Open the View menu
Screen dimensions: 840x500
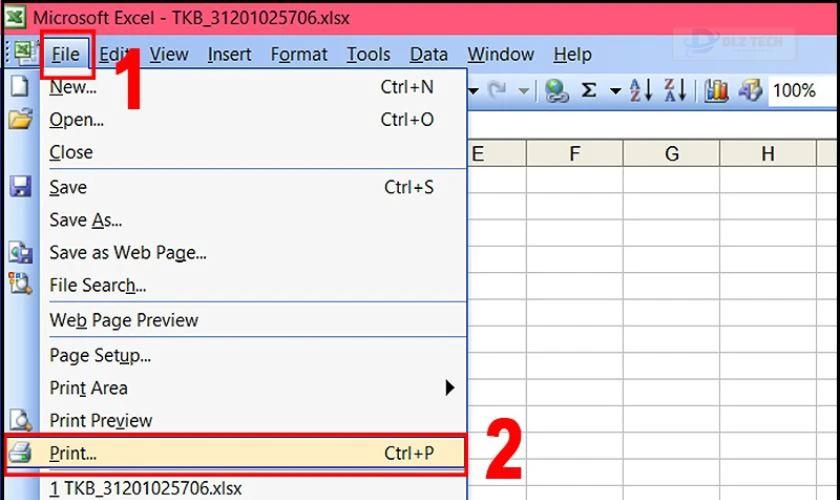[169, 54]
